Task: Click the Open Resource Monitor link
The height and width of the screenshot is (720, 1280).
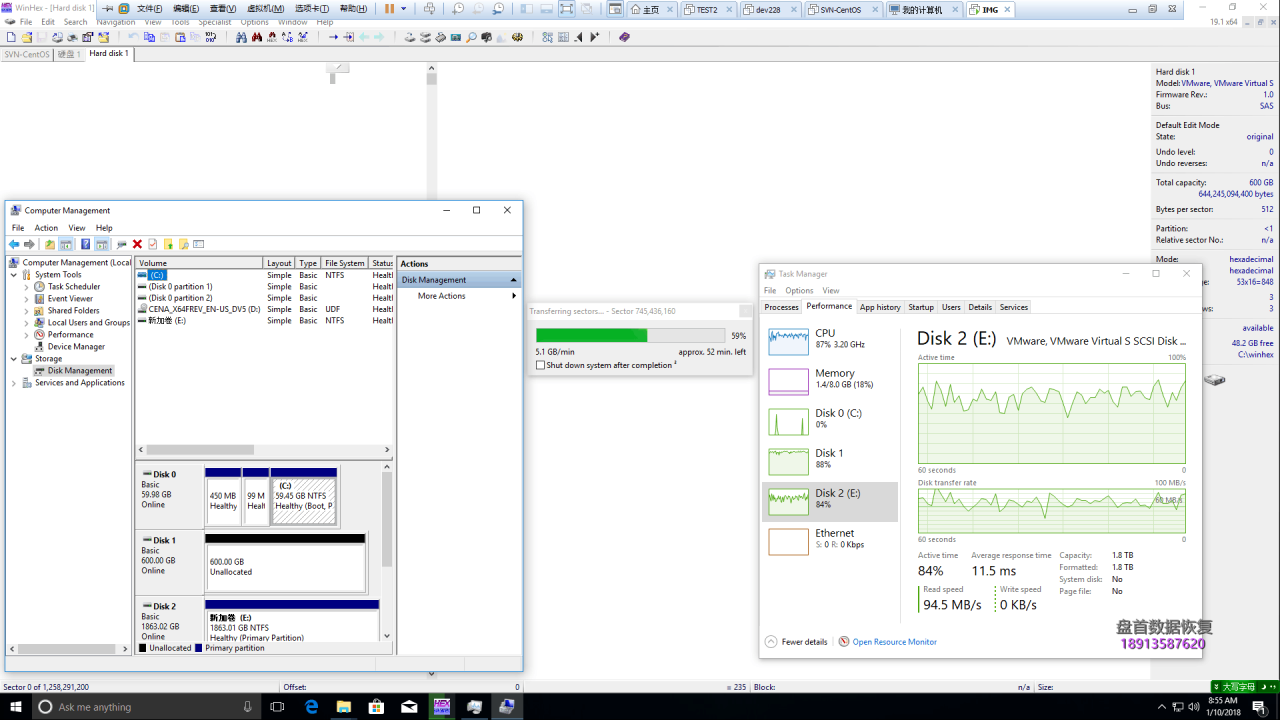Action: click(x=894, y=642)
